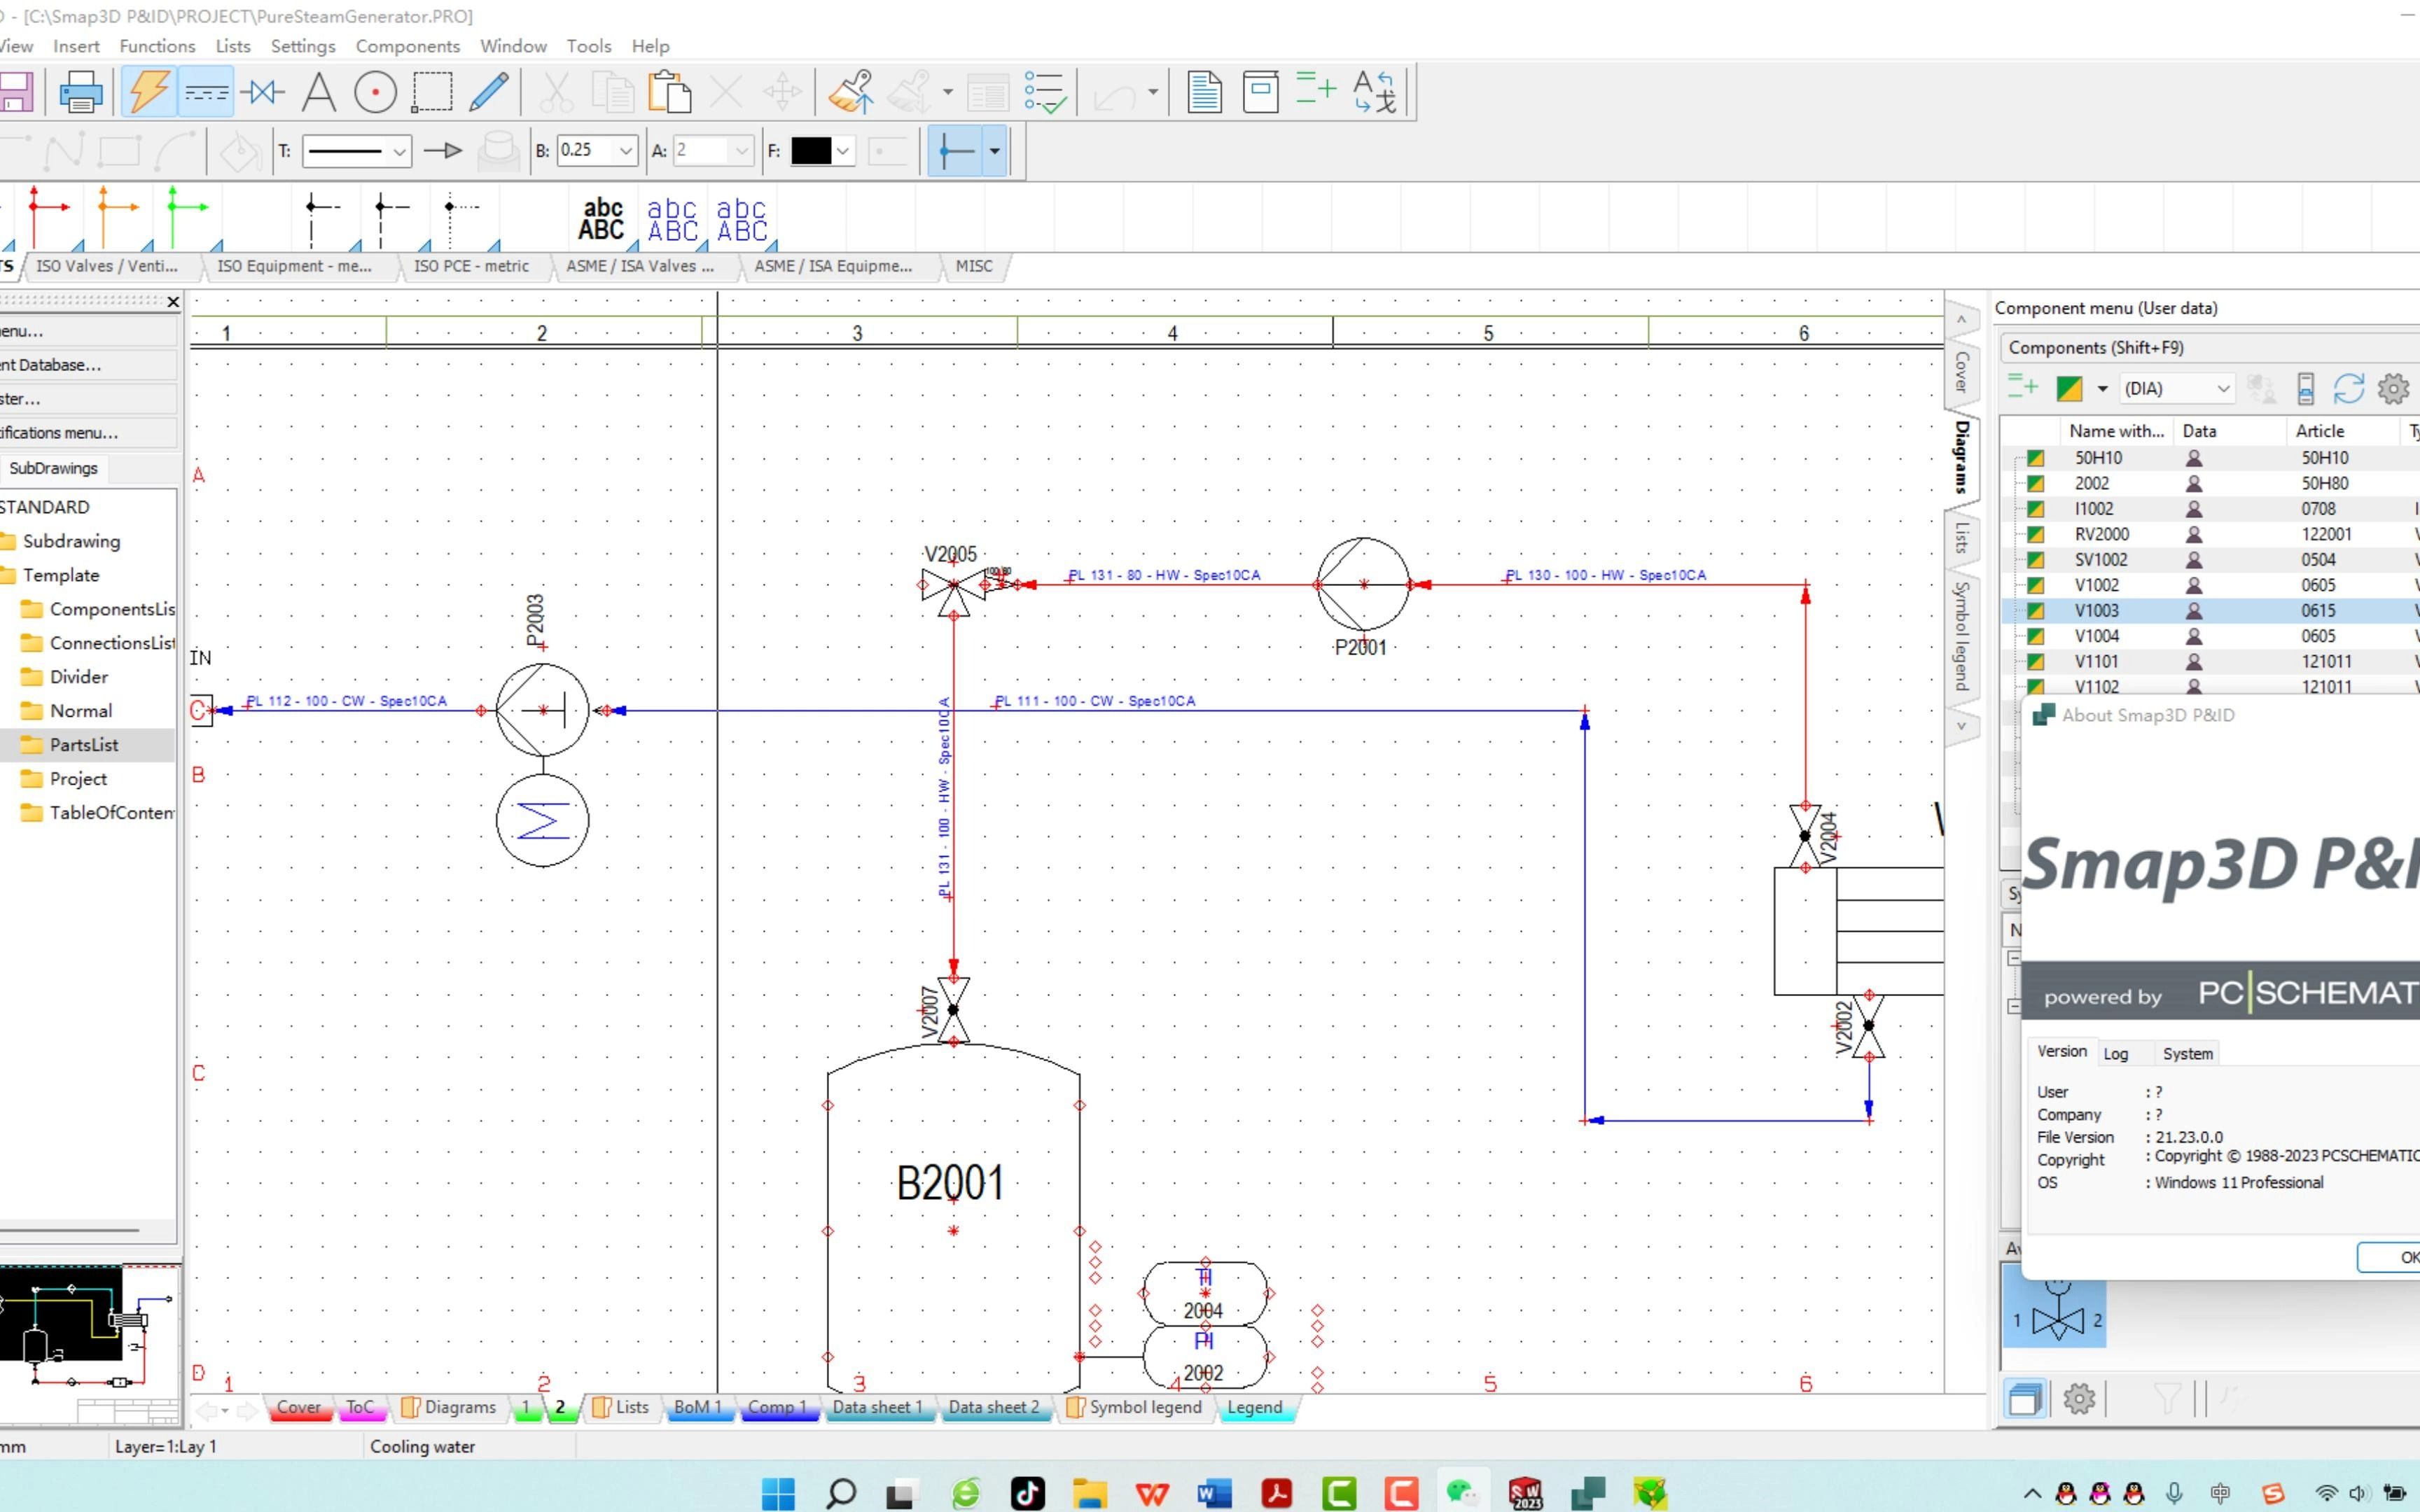This screenshot has height=1512, width=2420.
Task: Open the line width B dropdown
Action: (625, 151)
